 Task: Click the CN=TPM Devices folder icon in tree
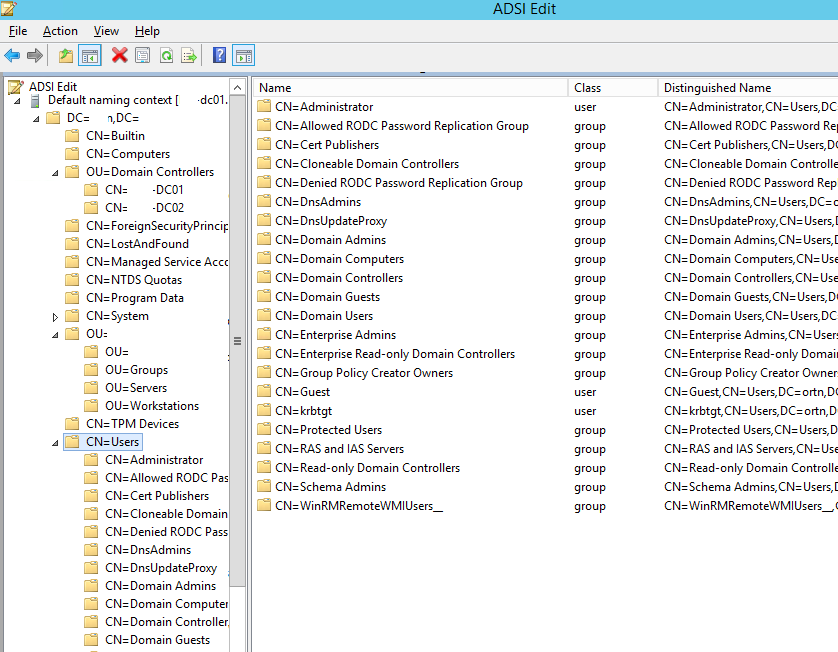pos(72,424)
